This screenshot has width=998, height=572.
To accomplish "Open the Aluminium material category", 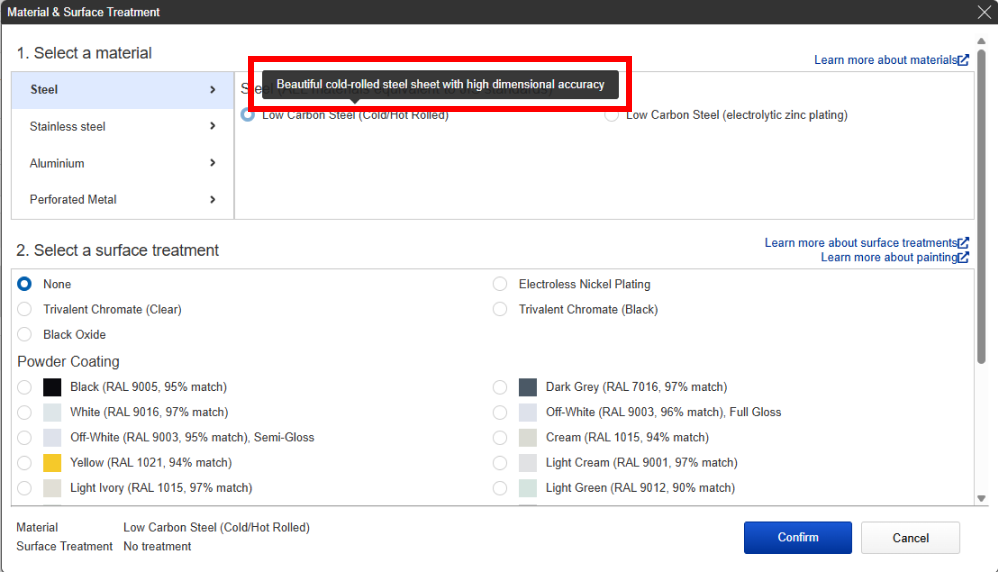I will [x=123, y=163].
